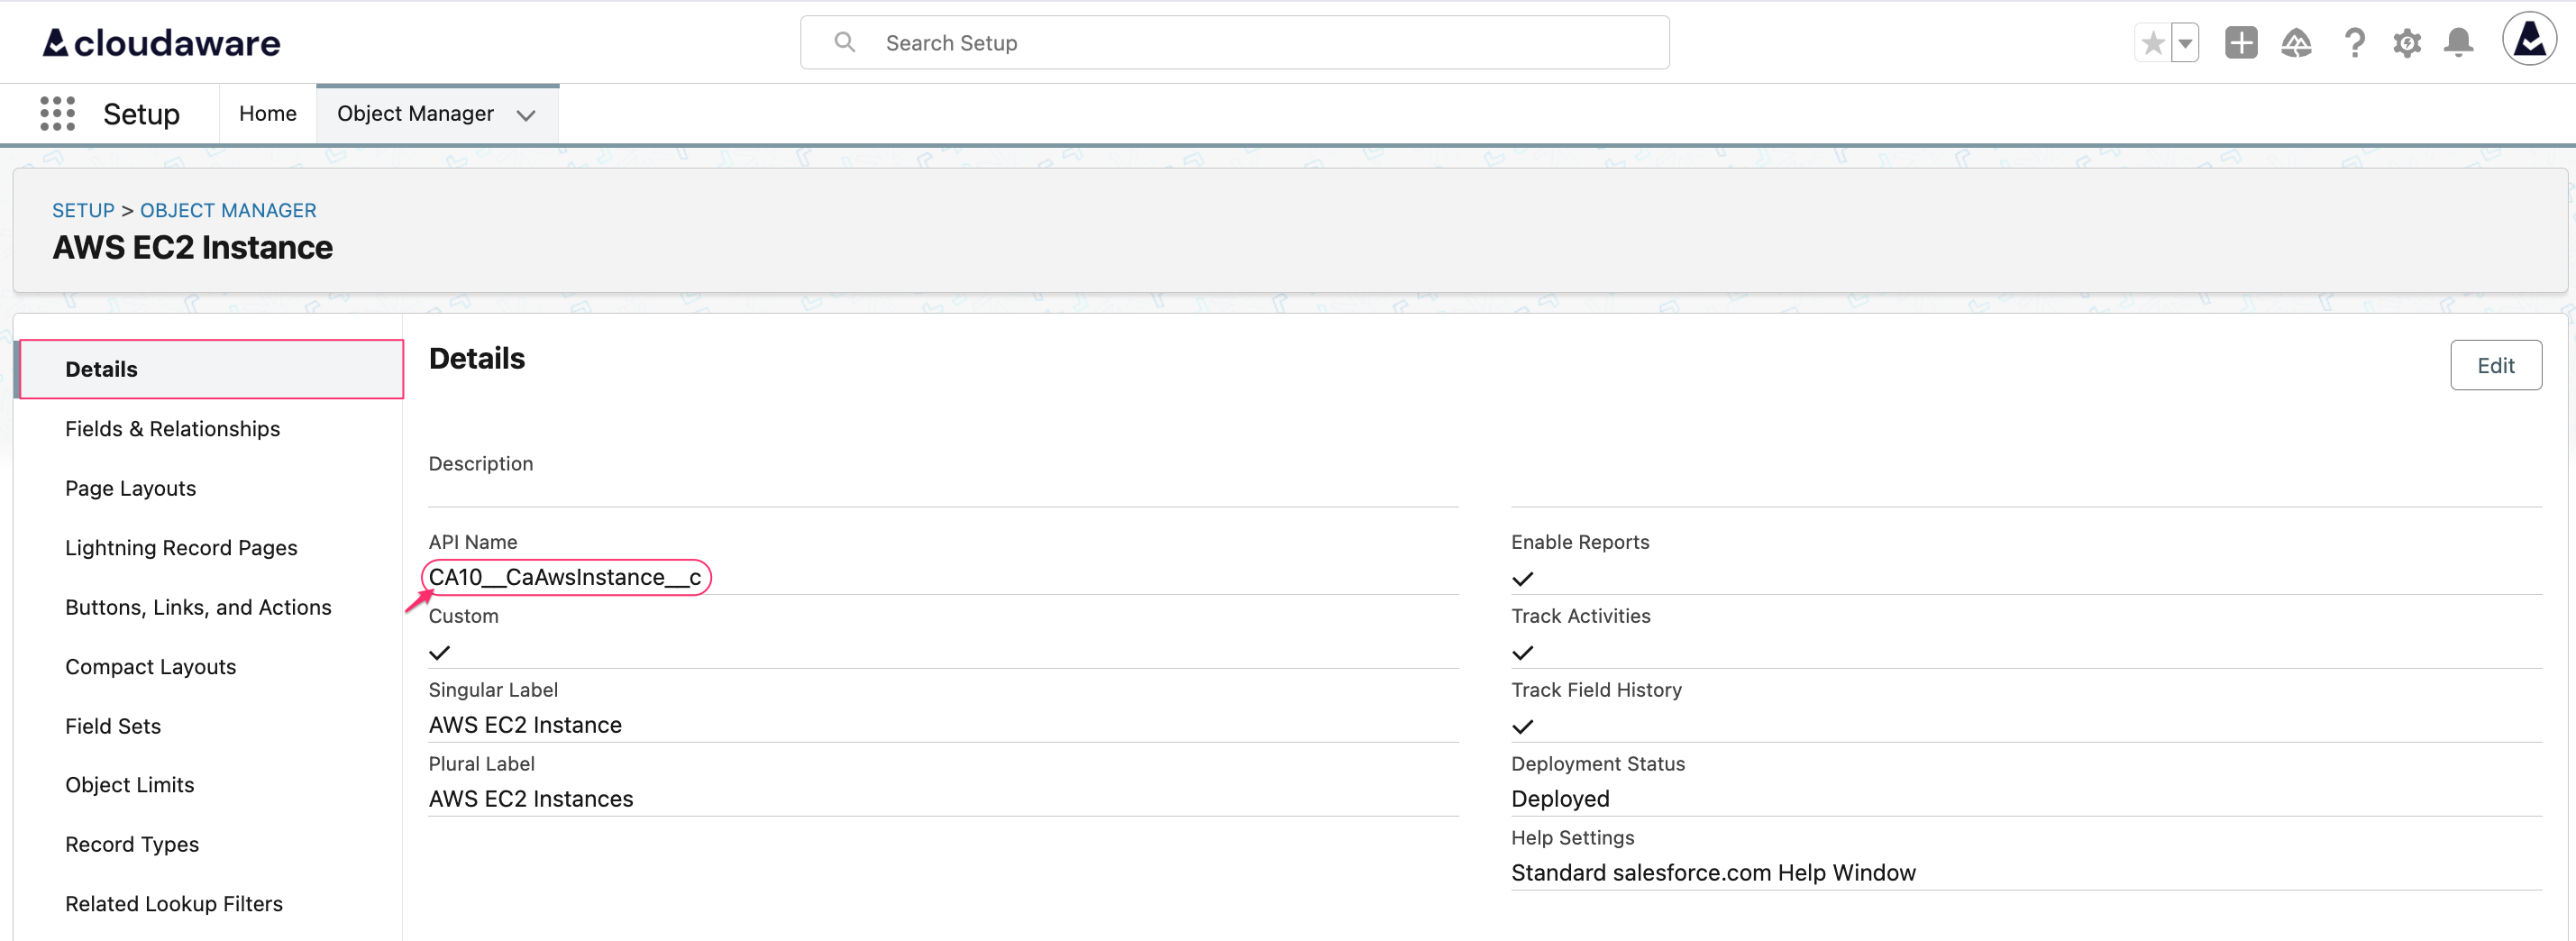2576x941 pixels.
Task: Click the Cloudaware logo
Action: point(160,42)
